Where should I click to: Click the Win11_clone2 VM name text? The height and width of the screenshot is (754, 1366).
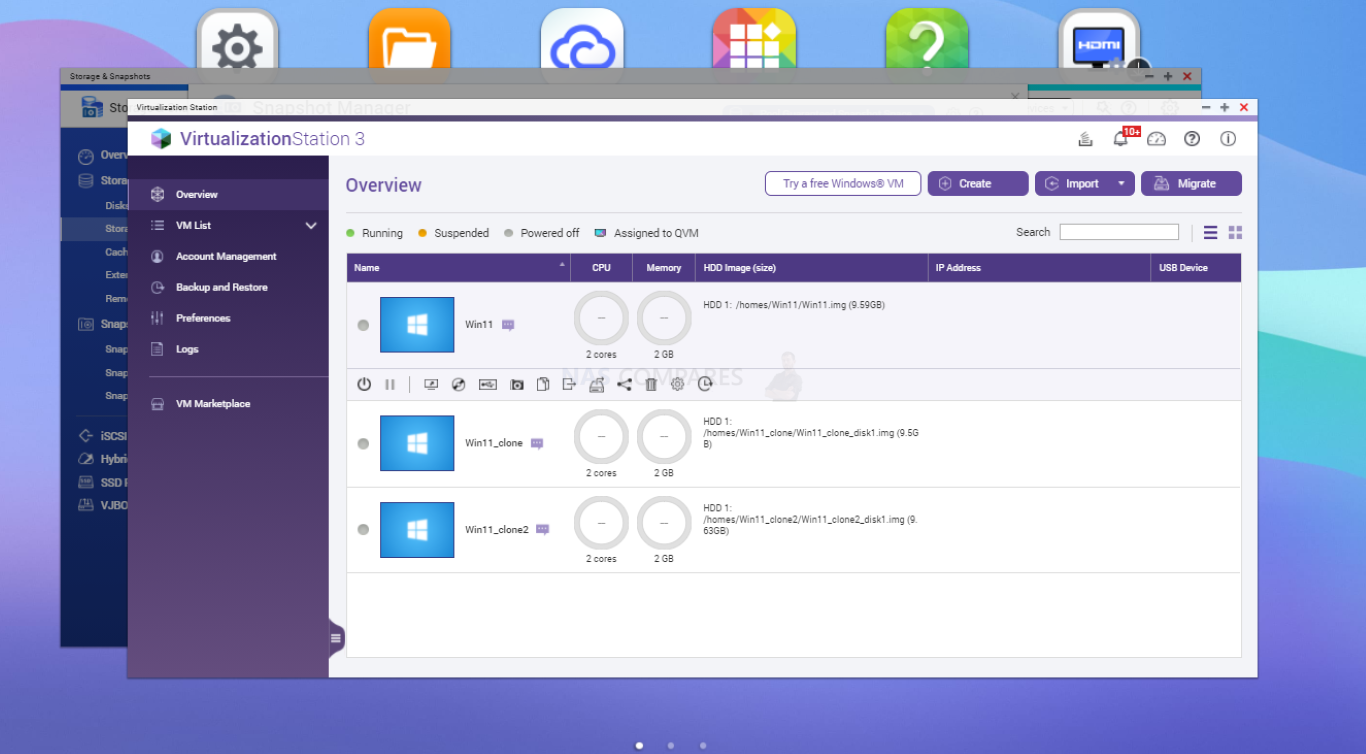click(x=497, y=530)
